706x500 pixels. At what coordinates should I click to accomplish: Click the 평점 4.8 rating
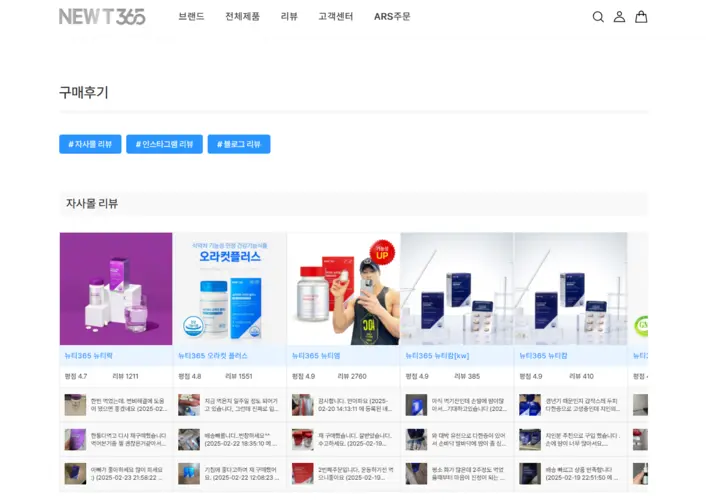click(x=190, y=376)
